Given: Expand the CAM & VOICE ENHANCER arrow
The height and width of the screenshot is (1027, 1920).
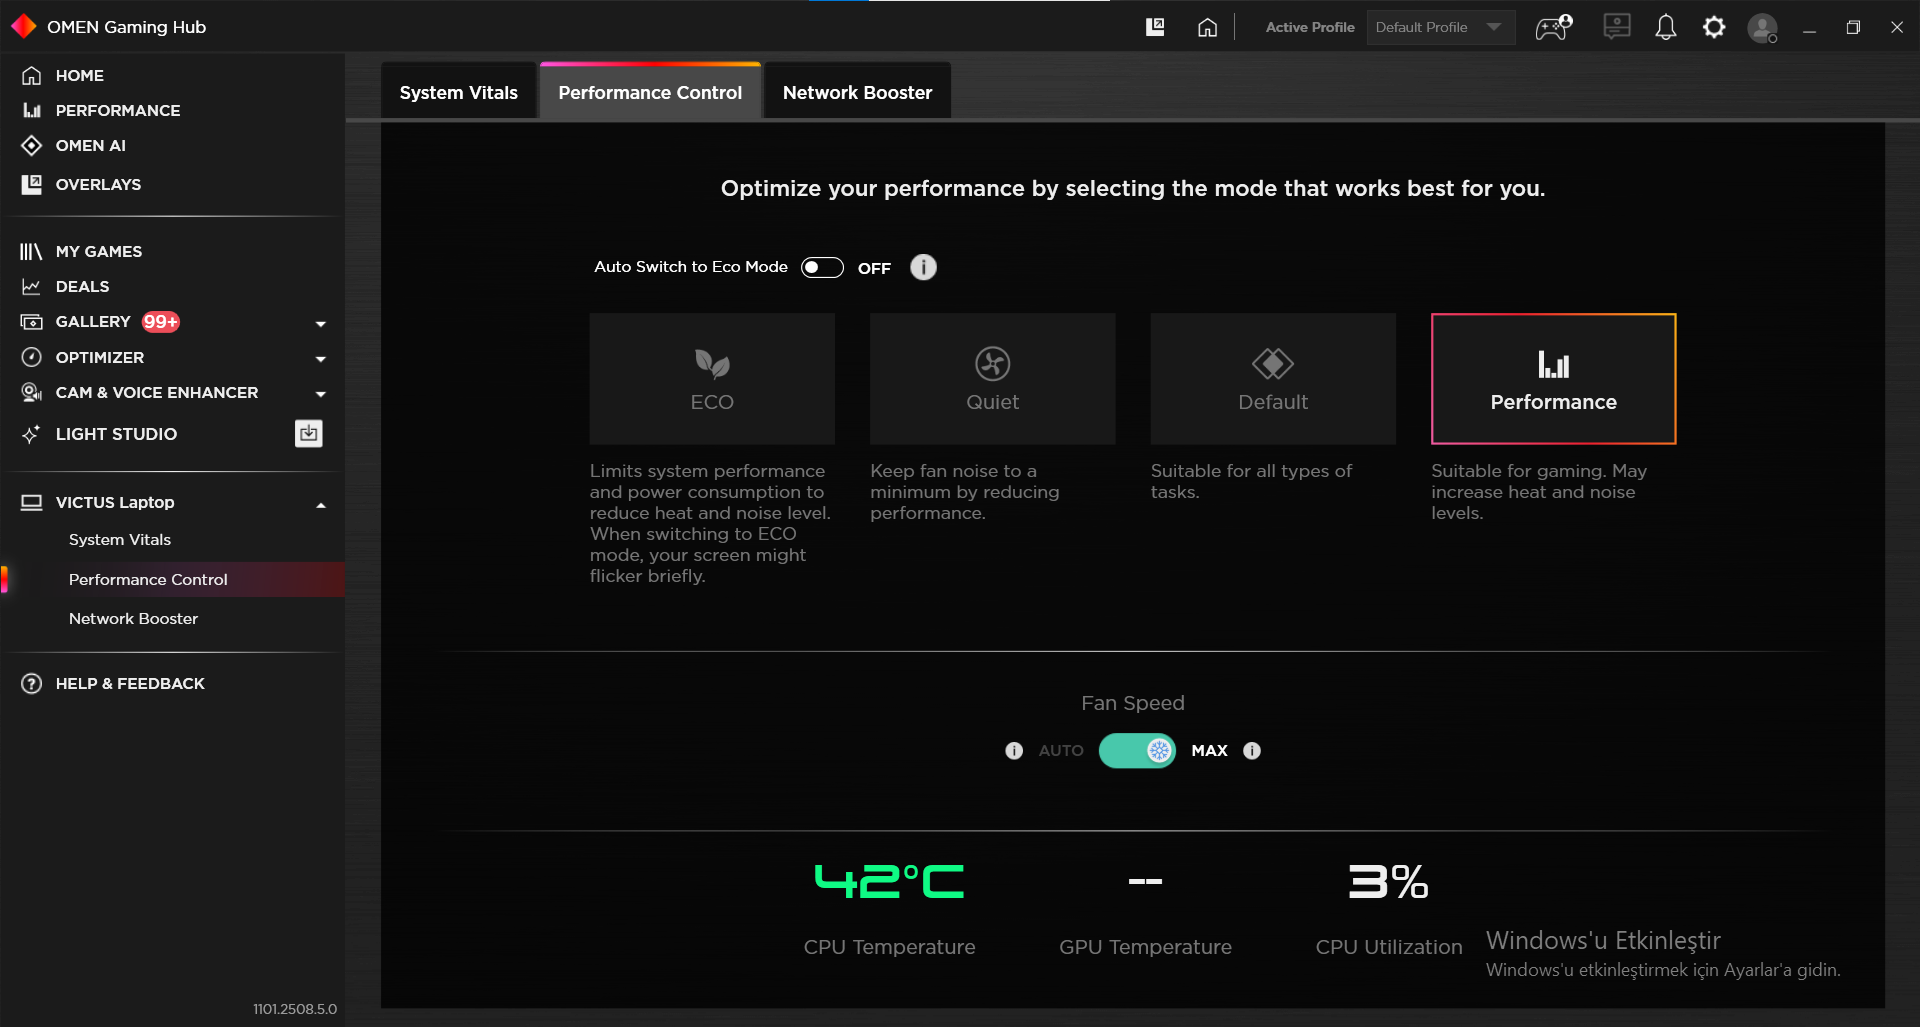Looking at the screenshot, I should pyautogui.click(x=321, y=393).
